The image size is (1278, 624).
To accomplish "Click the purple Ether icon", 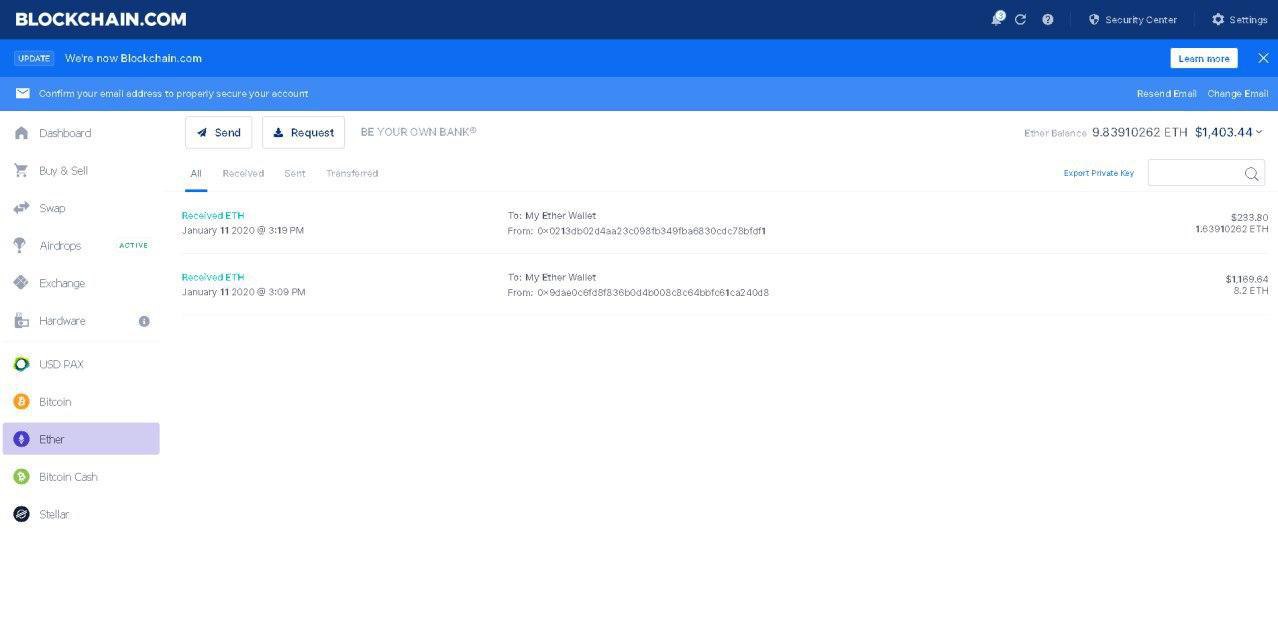I will pos(21,439).
